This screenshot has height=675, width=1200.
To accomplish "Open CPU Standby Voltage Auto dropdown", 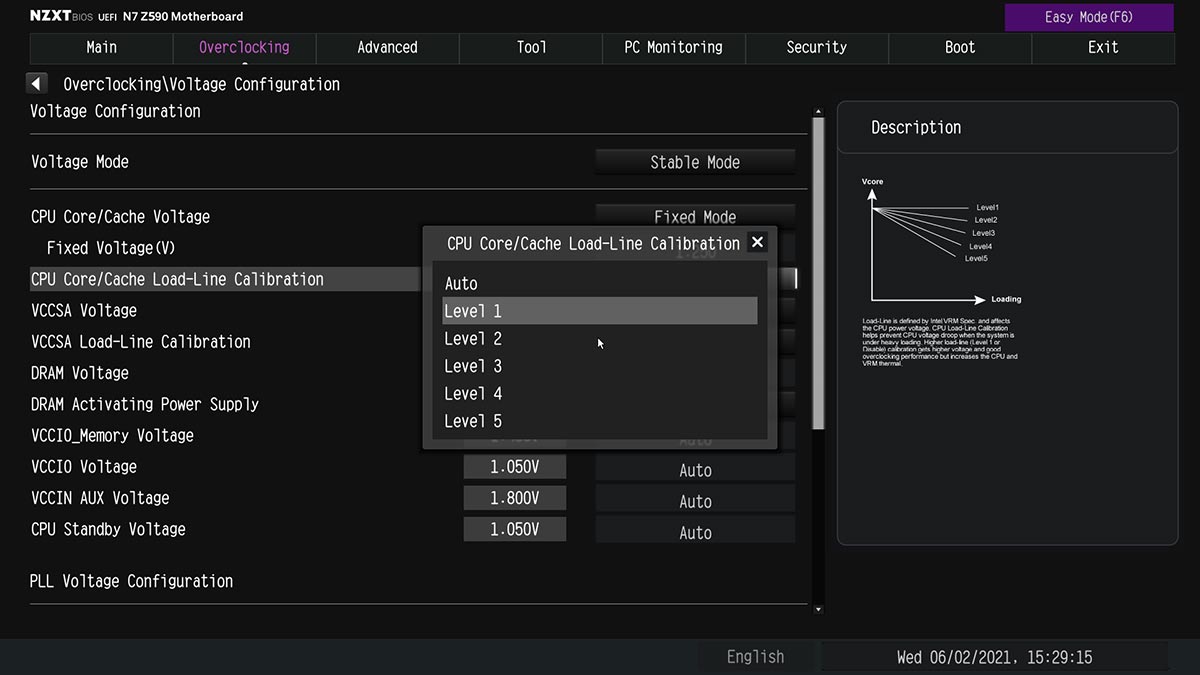I will [695, 532].
